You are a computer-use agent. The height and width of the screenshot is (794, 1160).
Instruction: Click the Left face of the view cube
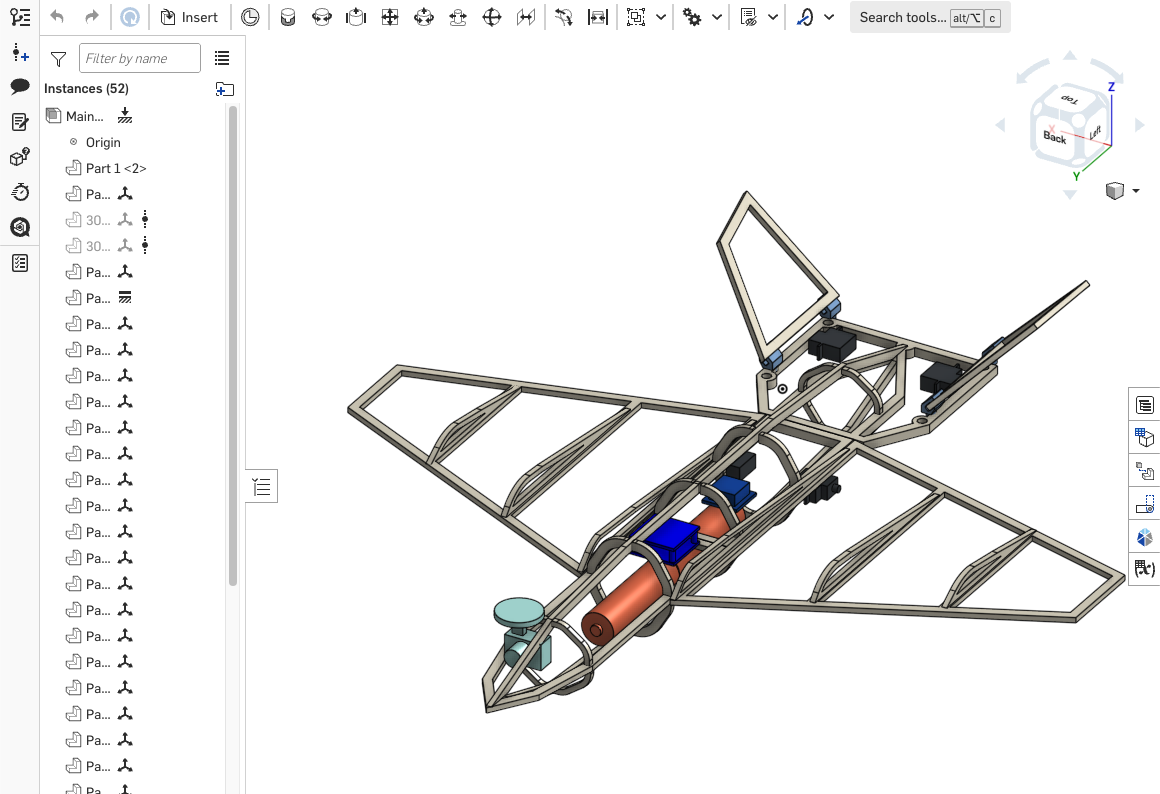(1096, 132)
